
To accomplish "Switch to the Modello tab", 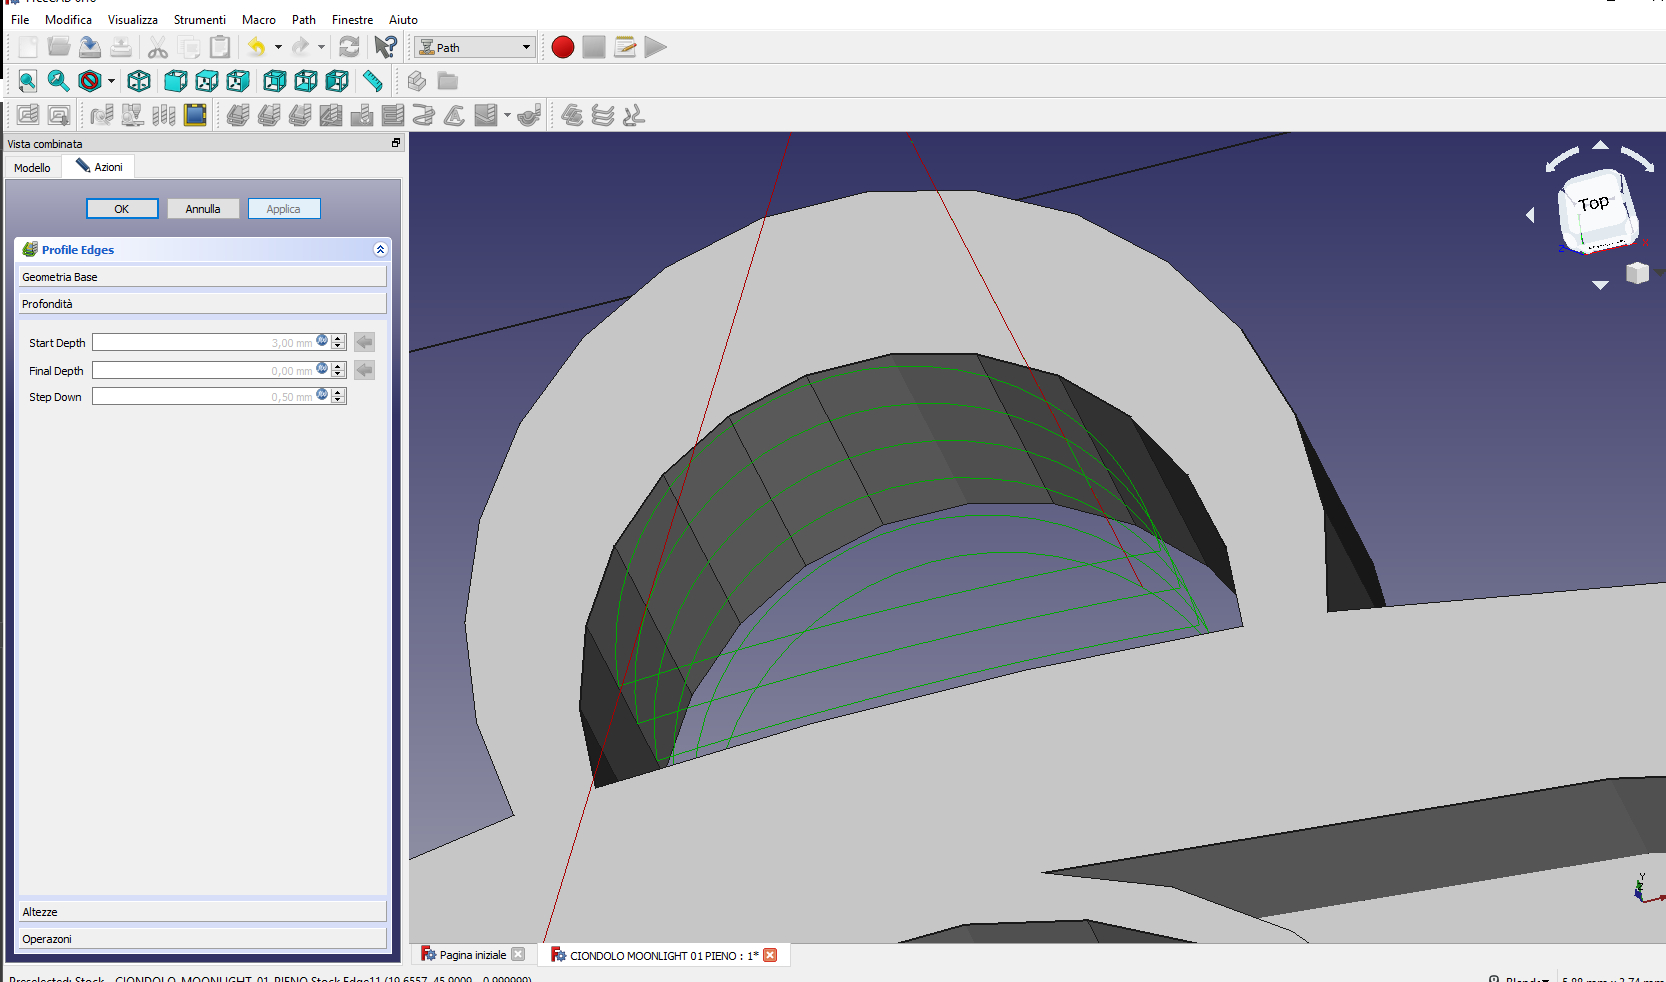I will 32,168.
